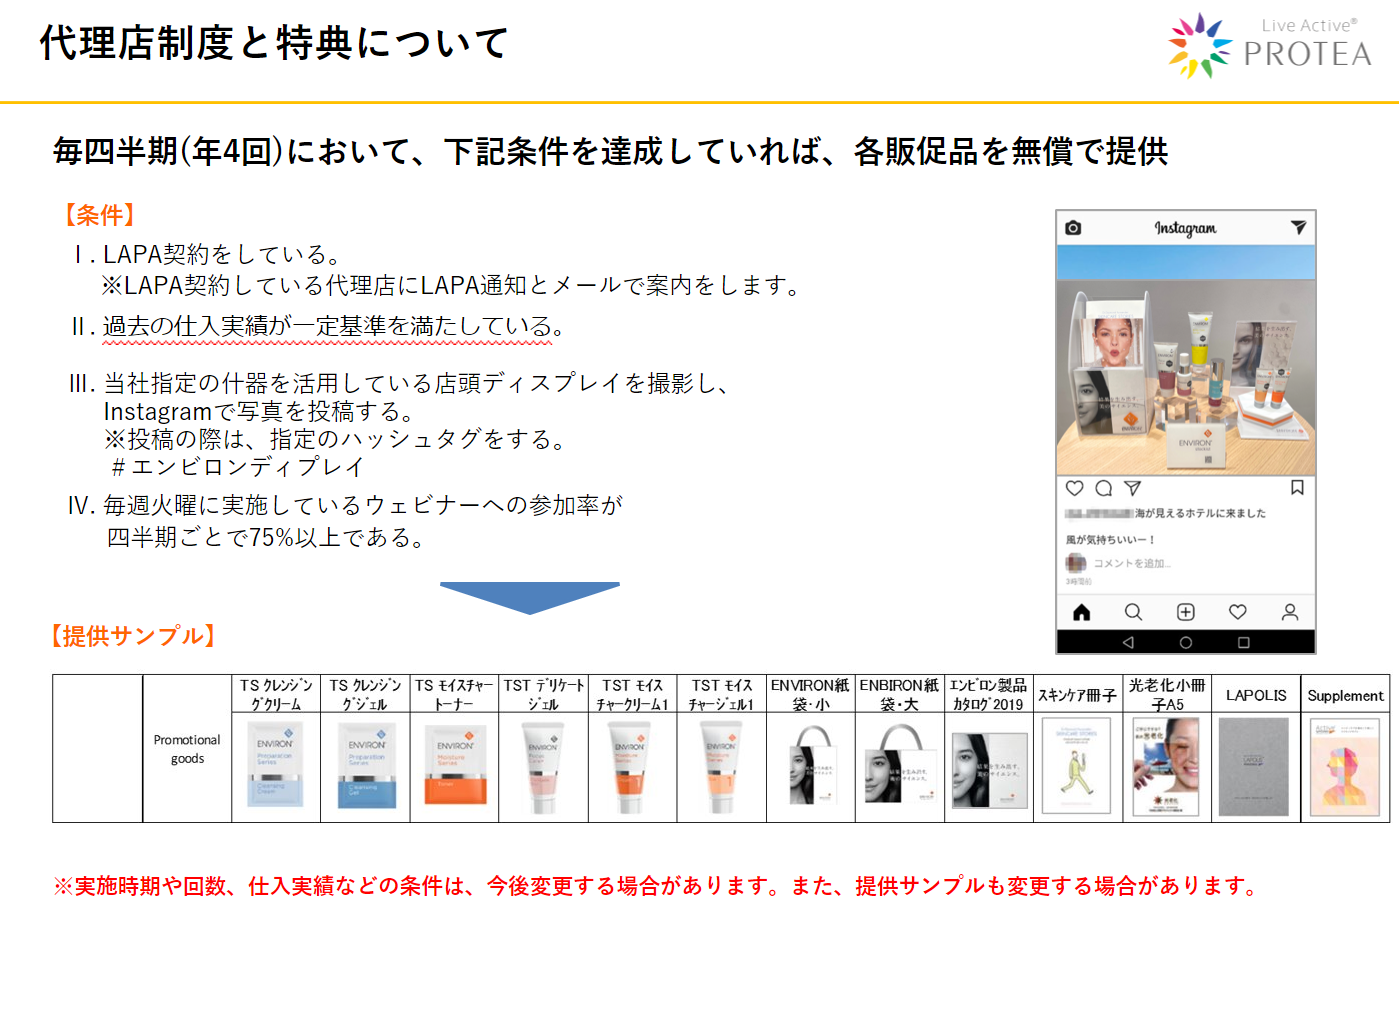
Task: Open activity heart in bottom navigation
Action: [1238, 612]
